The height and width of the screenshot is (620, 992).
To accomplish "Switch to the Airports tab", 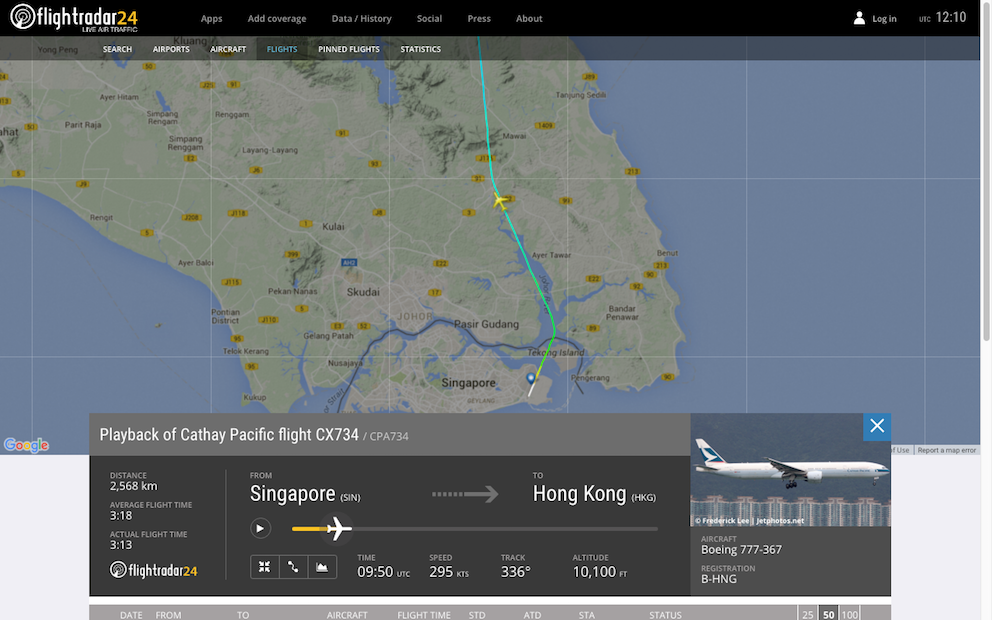I will click(x=171, y=49).
